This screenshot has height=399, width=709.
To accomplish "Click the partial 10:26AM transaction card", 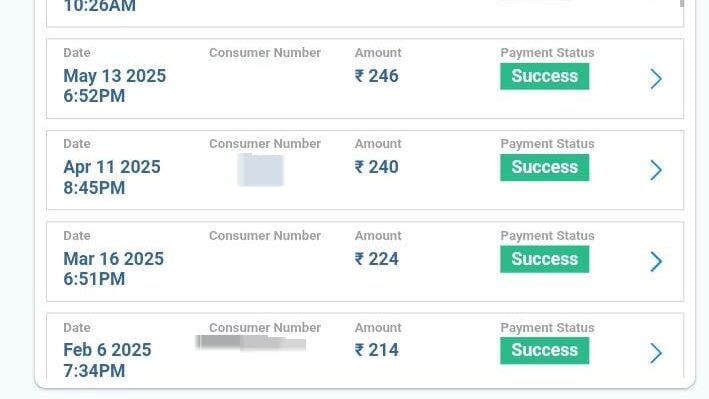I will [365, 13].
